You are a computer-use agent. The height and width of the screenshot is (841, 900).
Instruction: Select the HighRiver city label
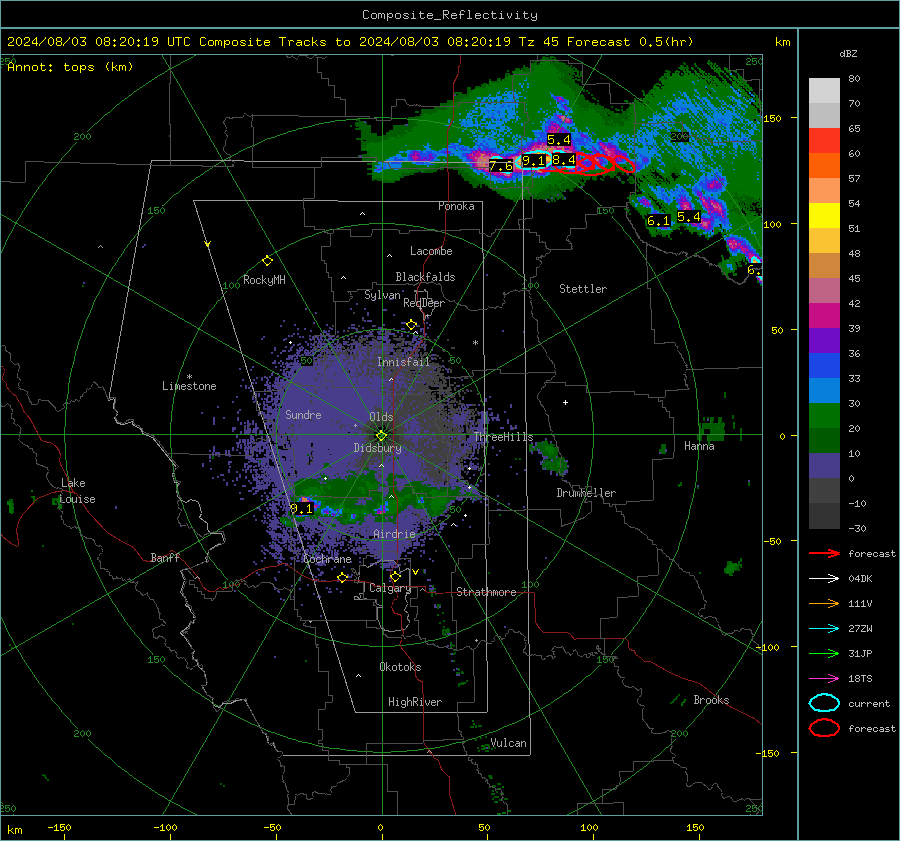coord(415,702)
